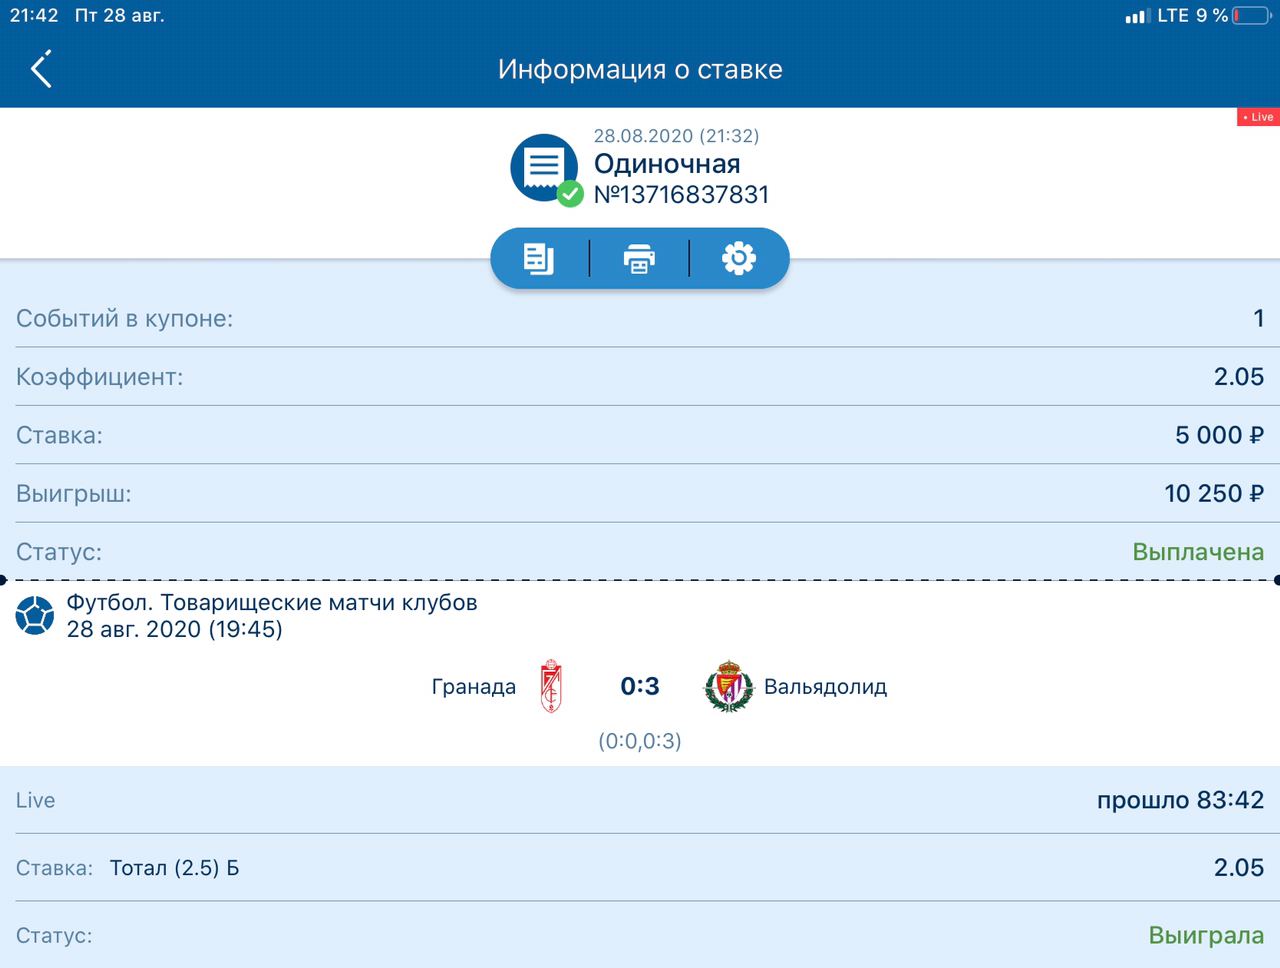Print the bet slip via printer icon

pos(639,258)
